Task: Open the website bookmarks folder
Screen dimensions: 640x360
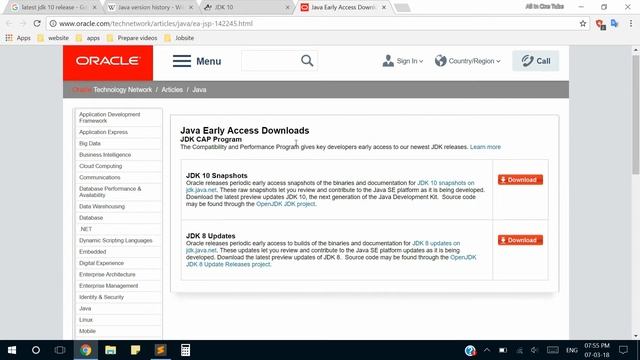Action: click(53, 38)
